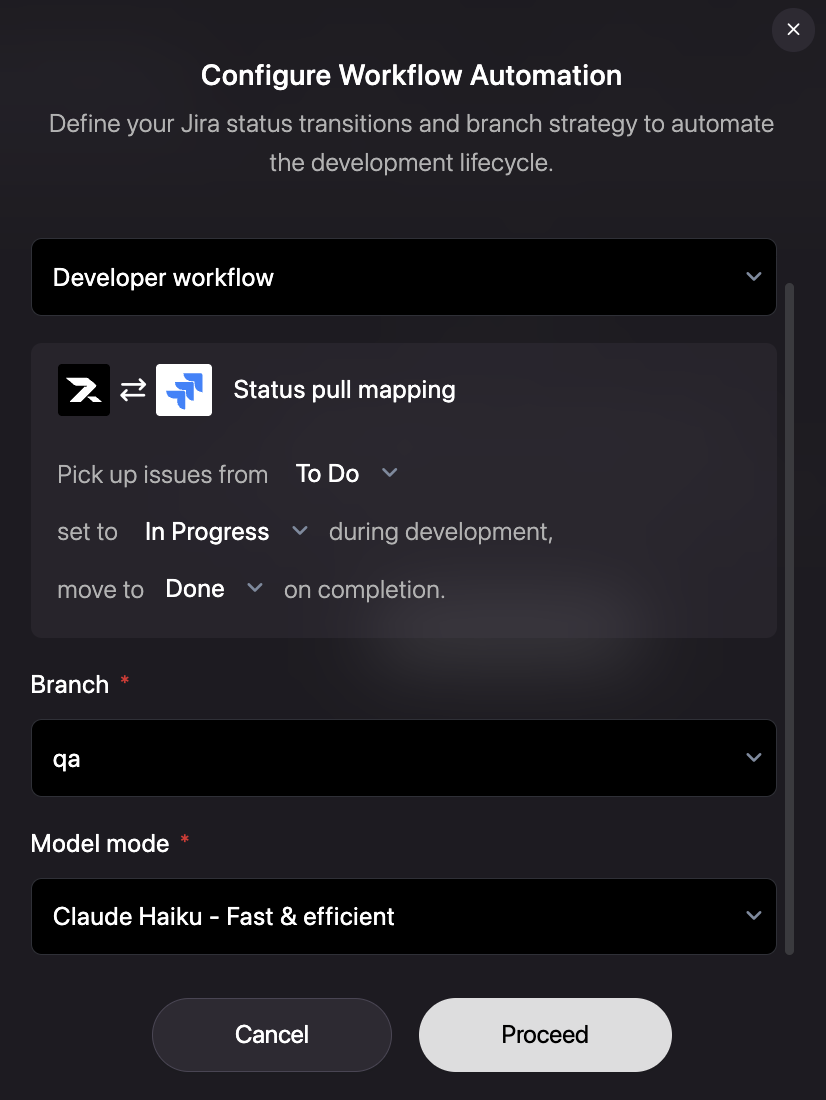Click the chevron beside To Do

tap(389, 473)
